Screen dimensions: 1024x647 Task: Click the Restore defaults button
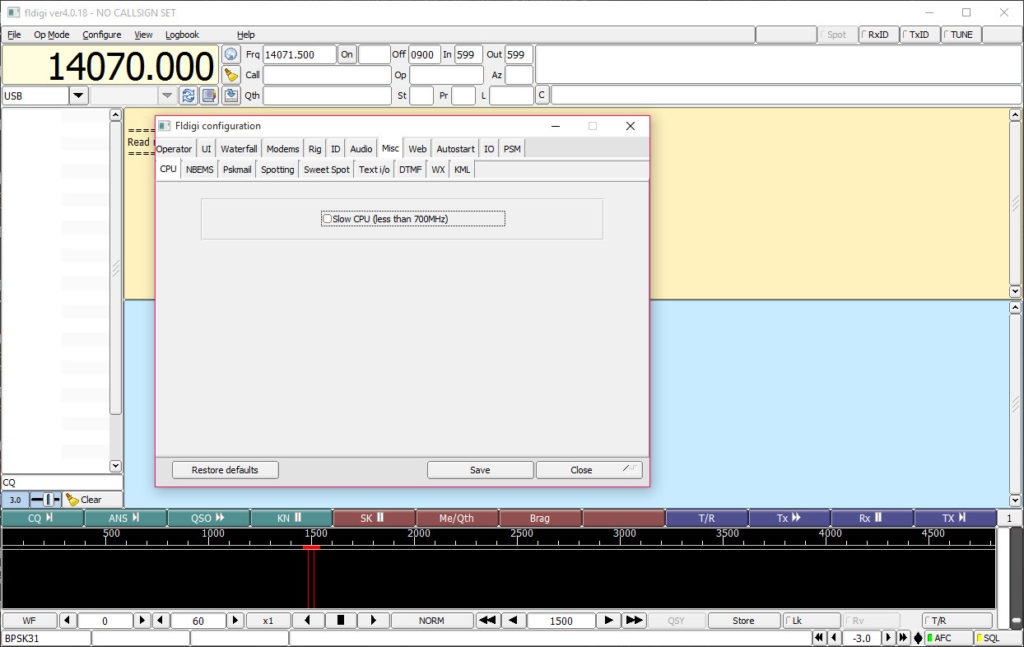click(225, 470)
